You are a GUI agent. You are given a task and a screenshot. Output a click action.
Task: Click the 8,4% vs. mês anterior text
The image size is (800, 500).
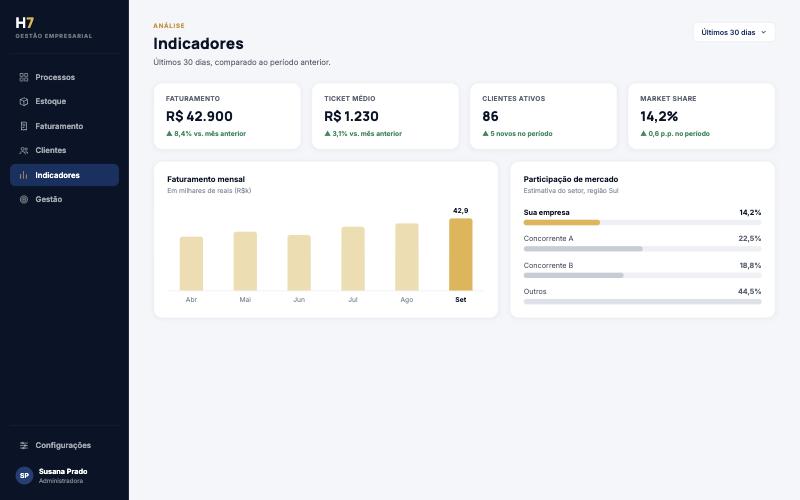coord(206,134)
